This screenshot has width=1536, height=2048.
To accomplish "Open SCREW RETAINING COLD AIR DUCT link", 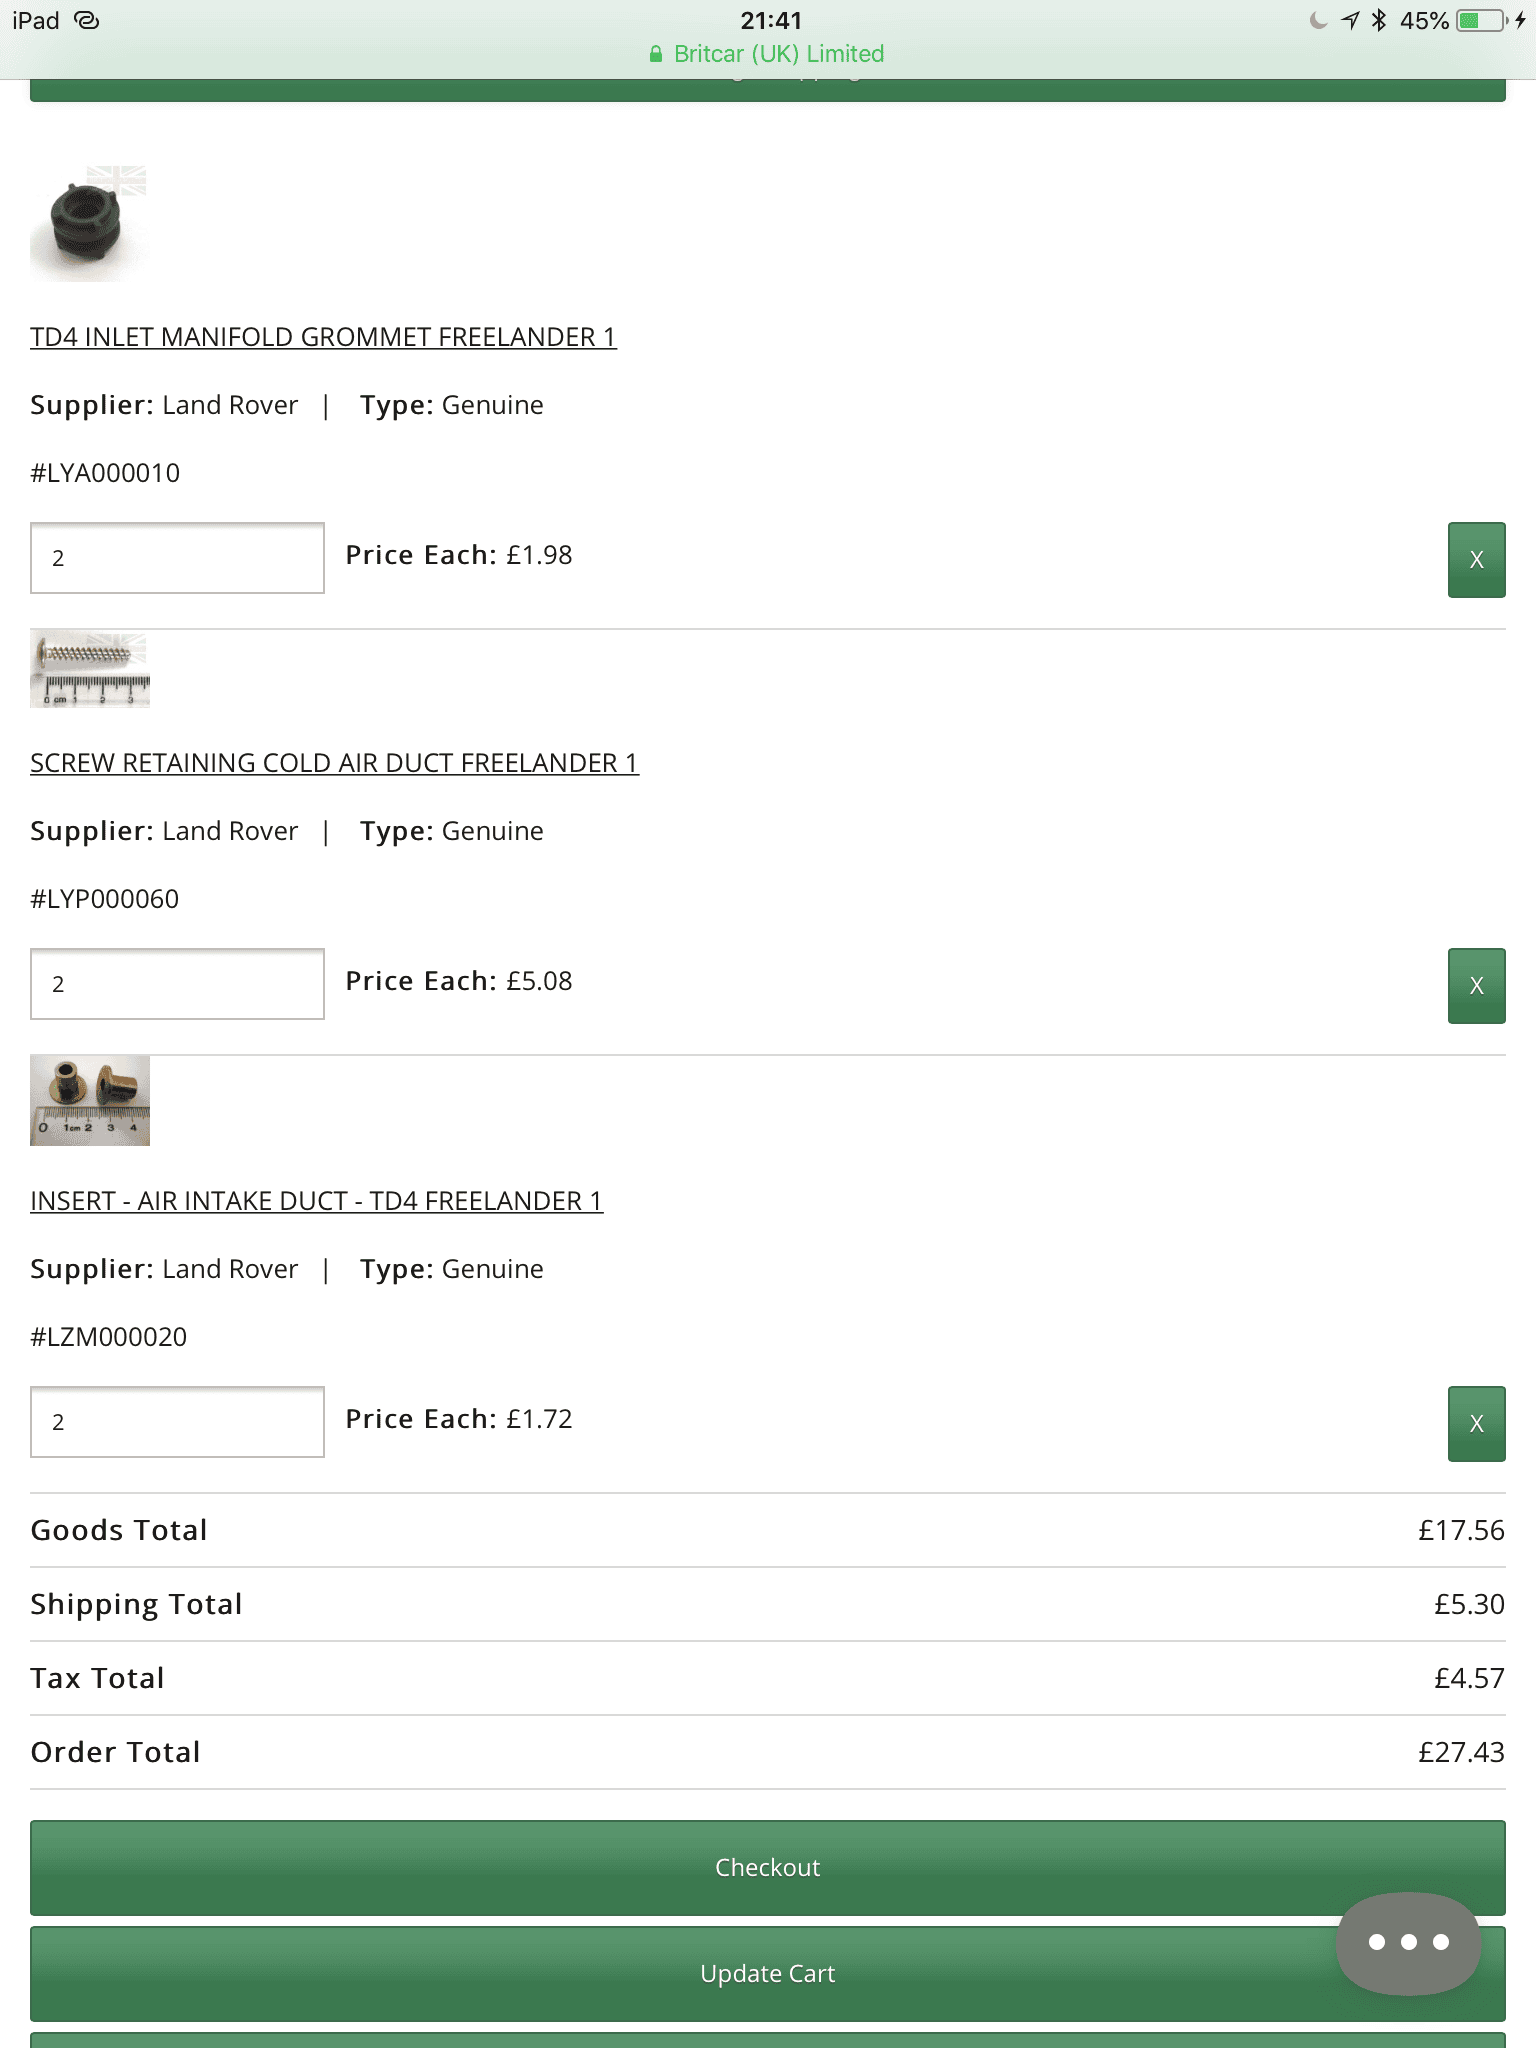I will [x=334, y=763].
